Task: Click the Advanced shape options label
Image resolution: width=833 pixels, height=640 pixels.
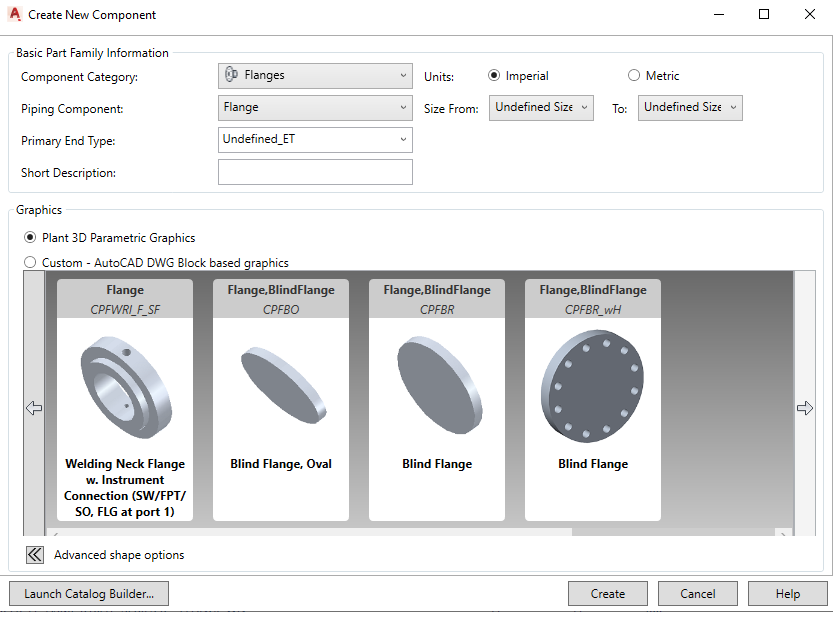Action: click(119, 555)
